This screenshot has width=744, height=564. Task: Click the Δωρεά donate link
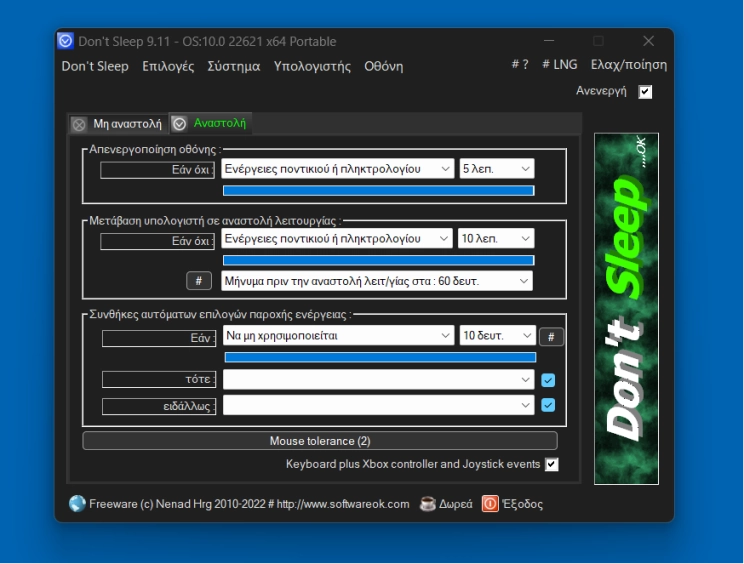(456, 504)
